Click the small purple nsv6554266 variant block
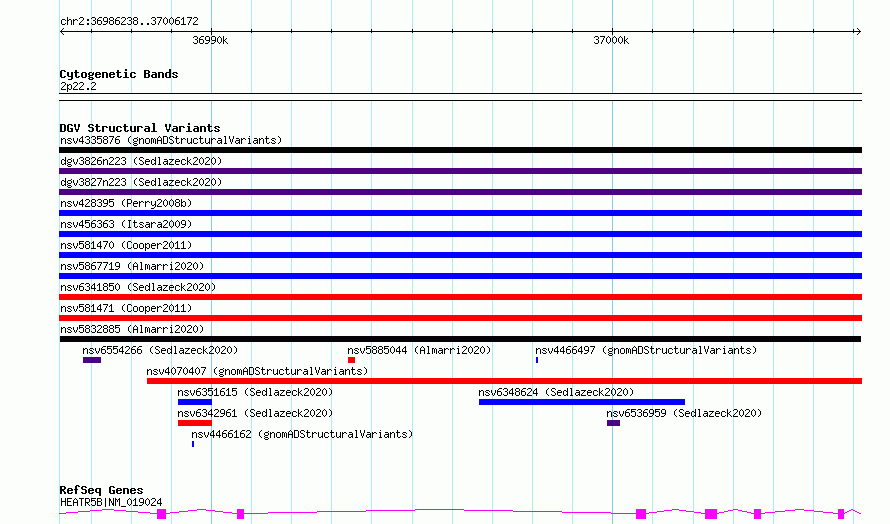This screenshot has height=524, width=890. [92, 360]
